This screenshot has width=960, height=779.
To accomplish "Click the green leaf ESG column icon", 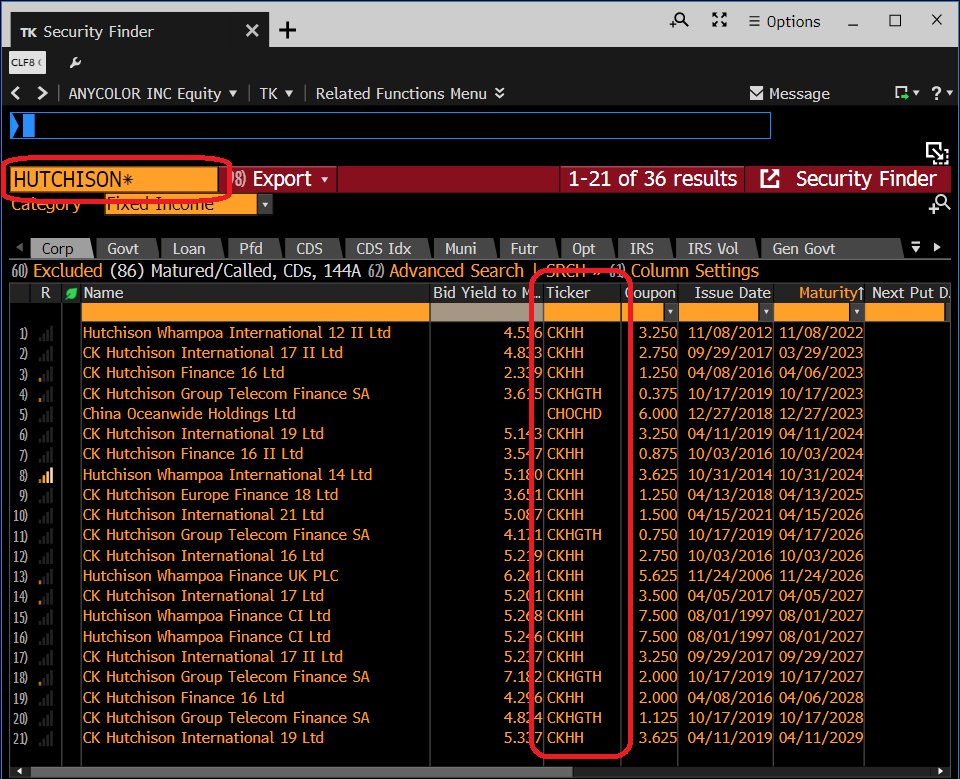I will click(x=72, y=293).
